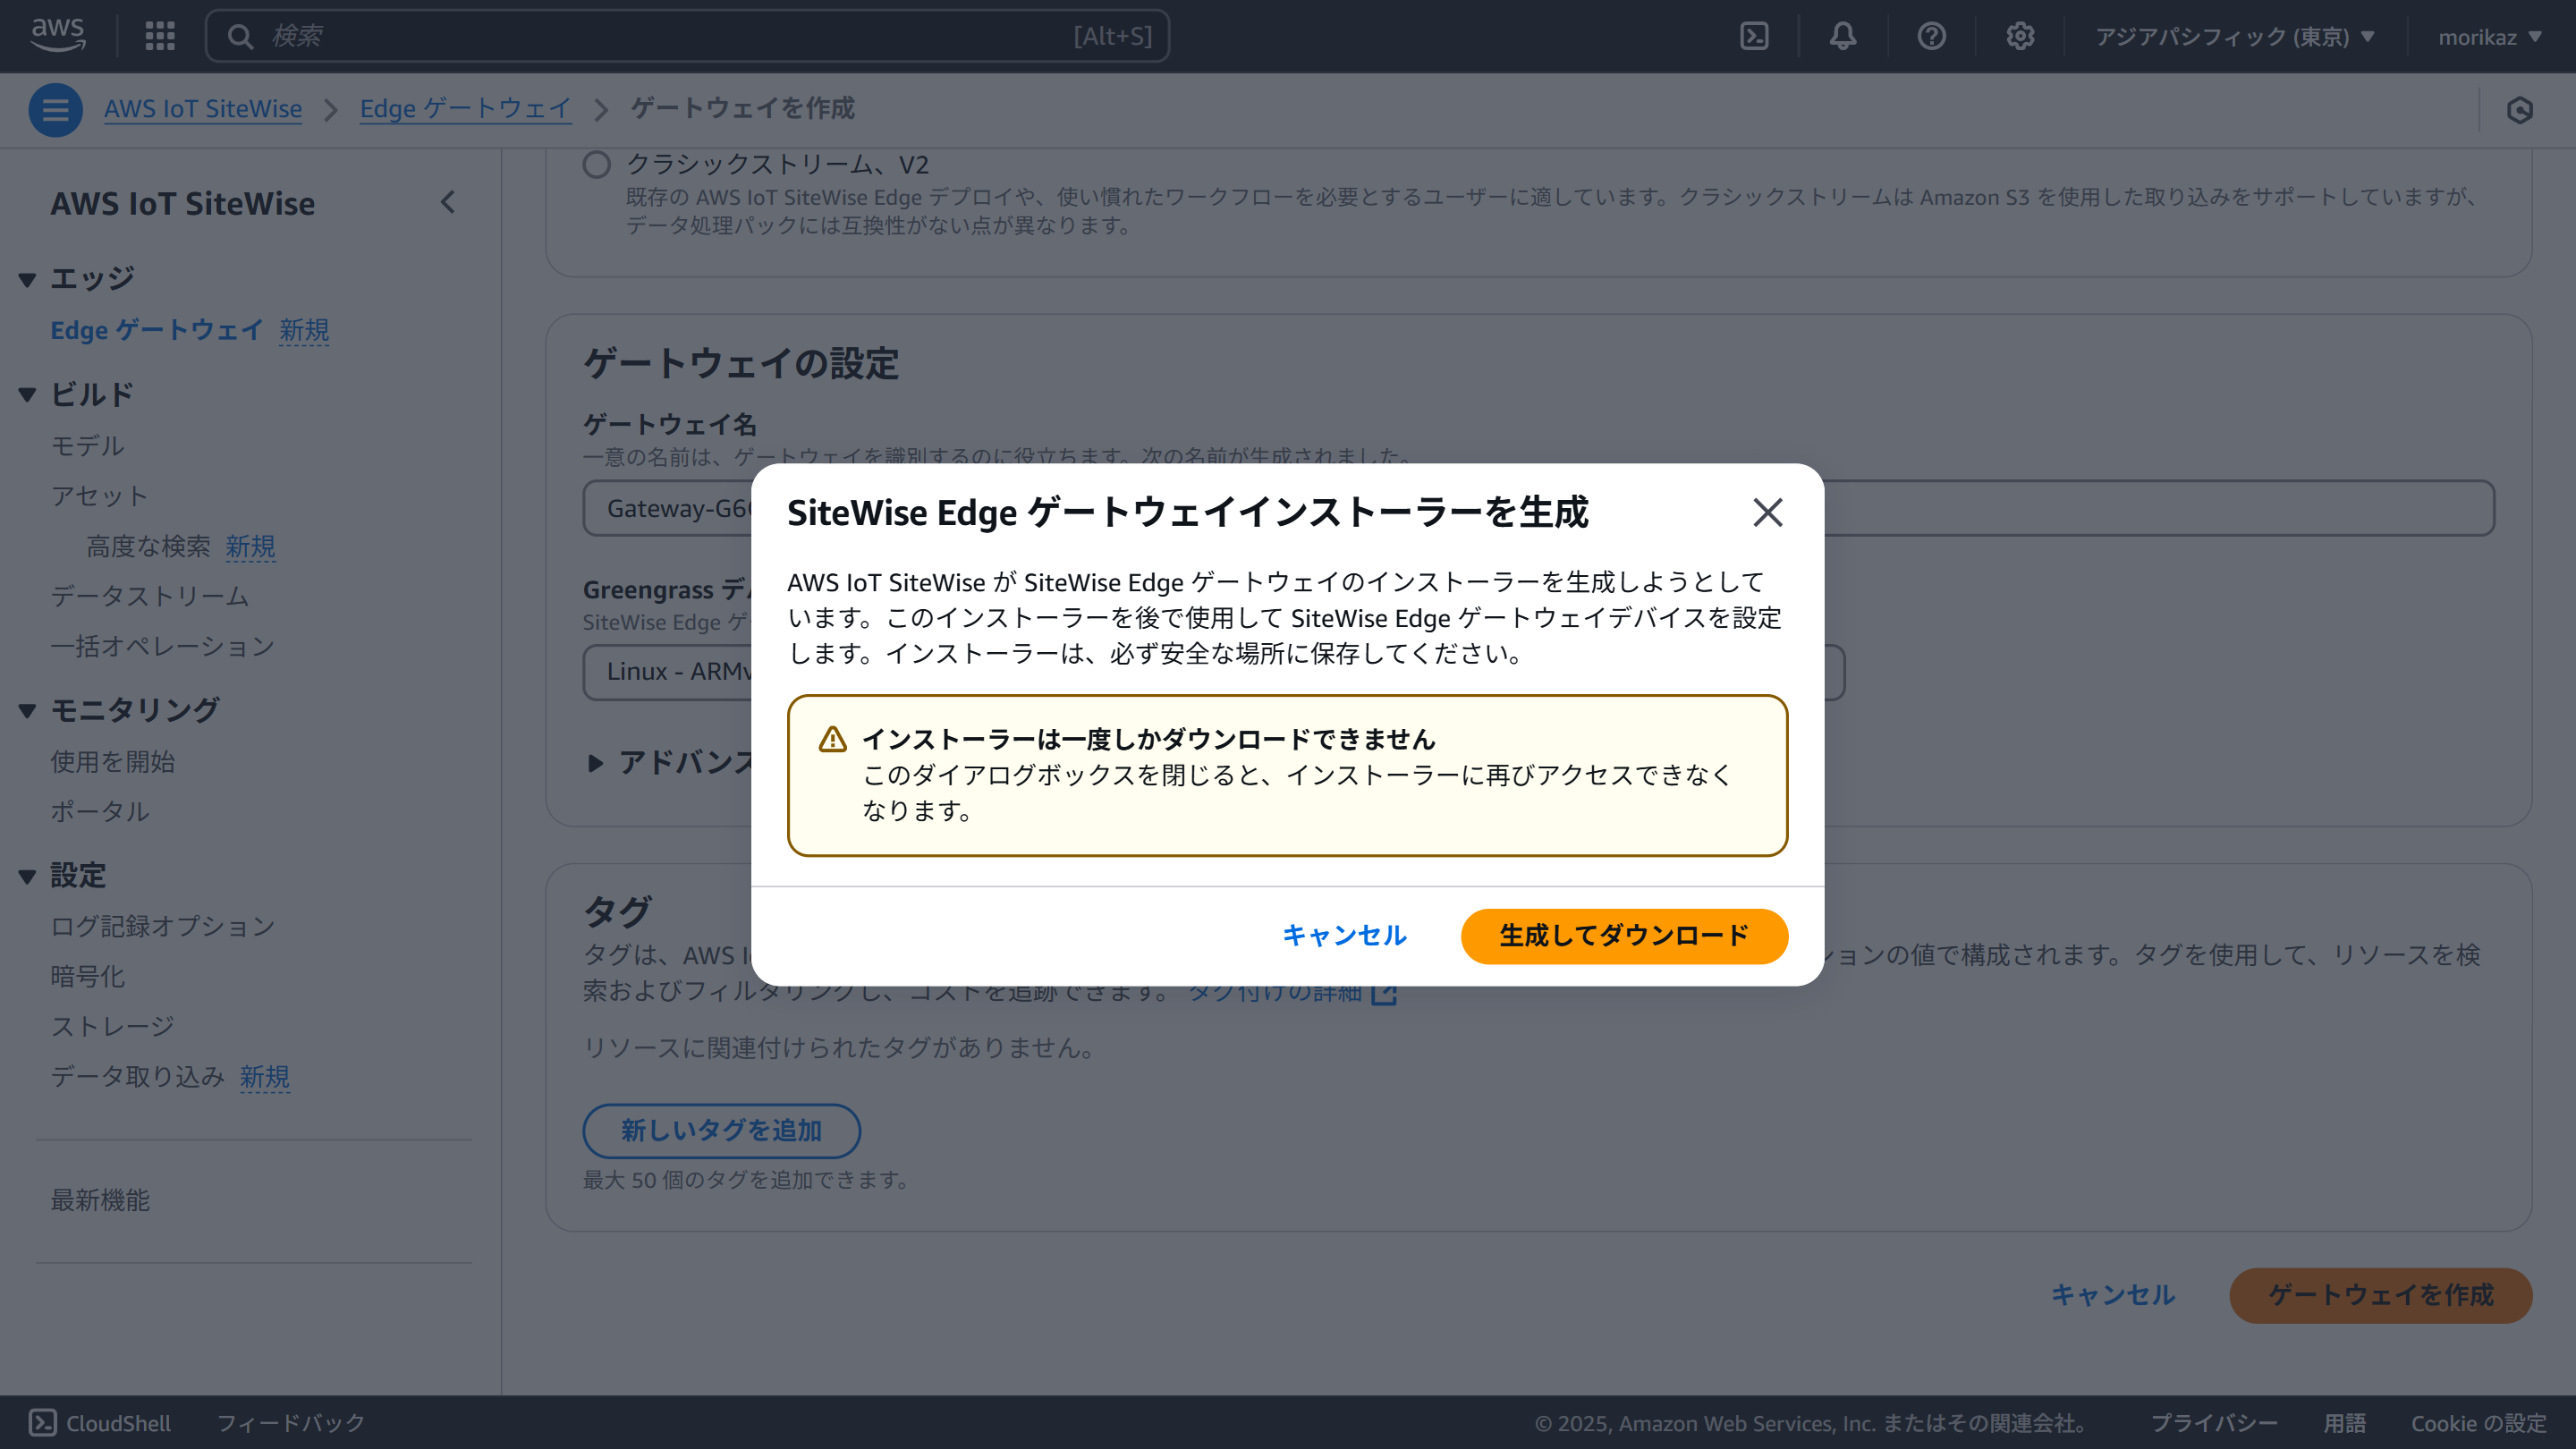Open 用語 footer link
This screenshot has width=2576, height=1449.
(x=2345, y=1423)
